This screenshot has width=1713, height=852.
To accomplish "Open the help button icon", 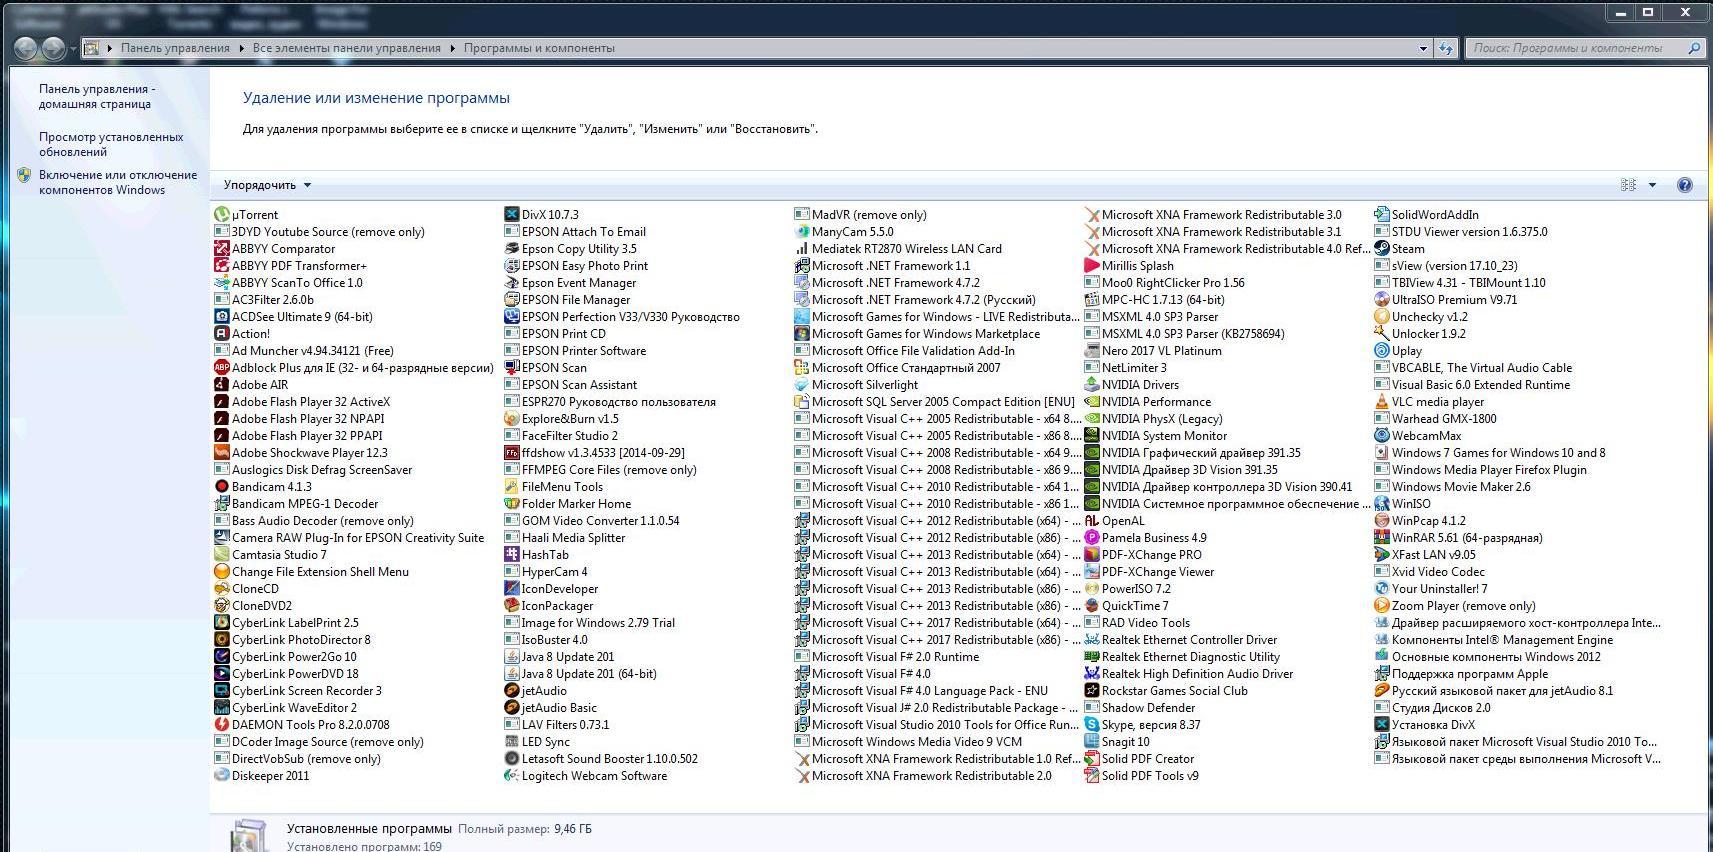I will tap(1685, 185).
